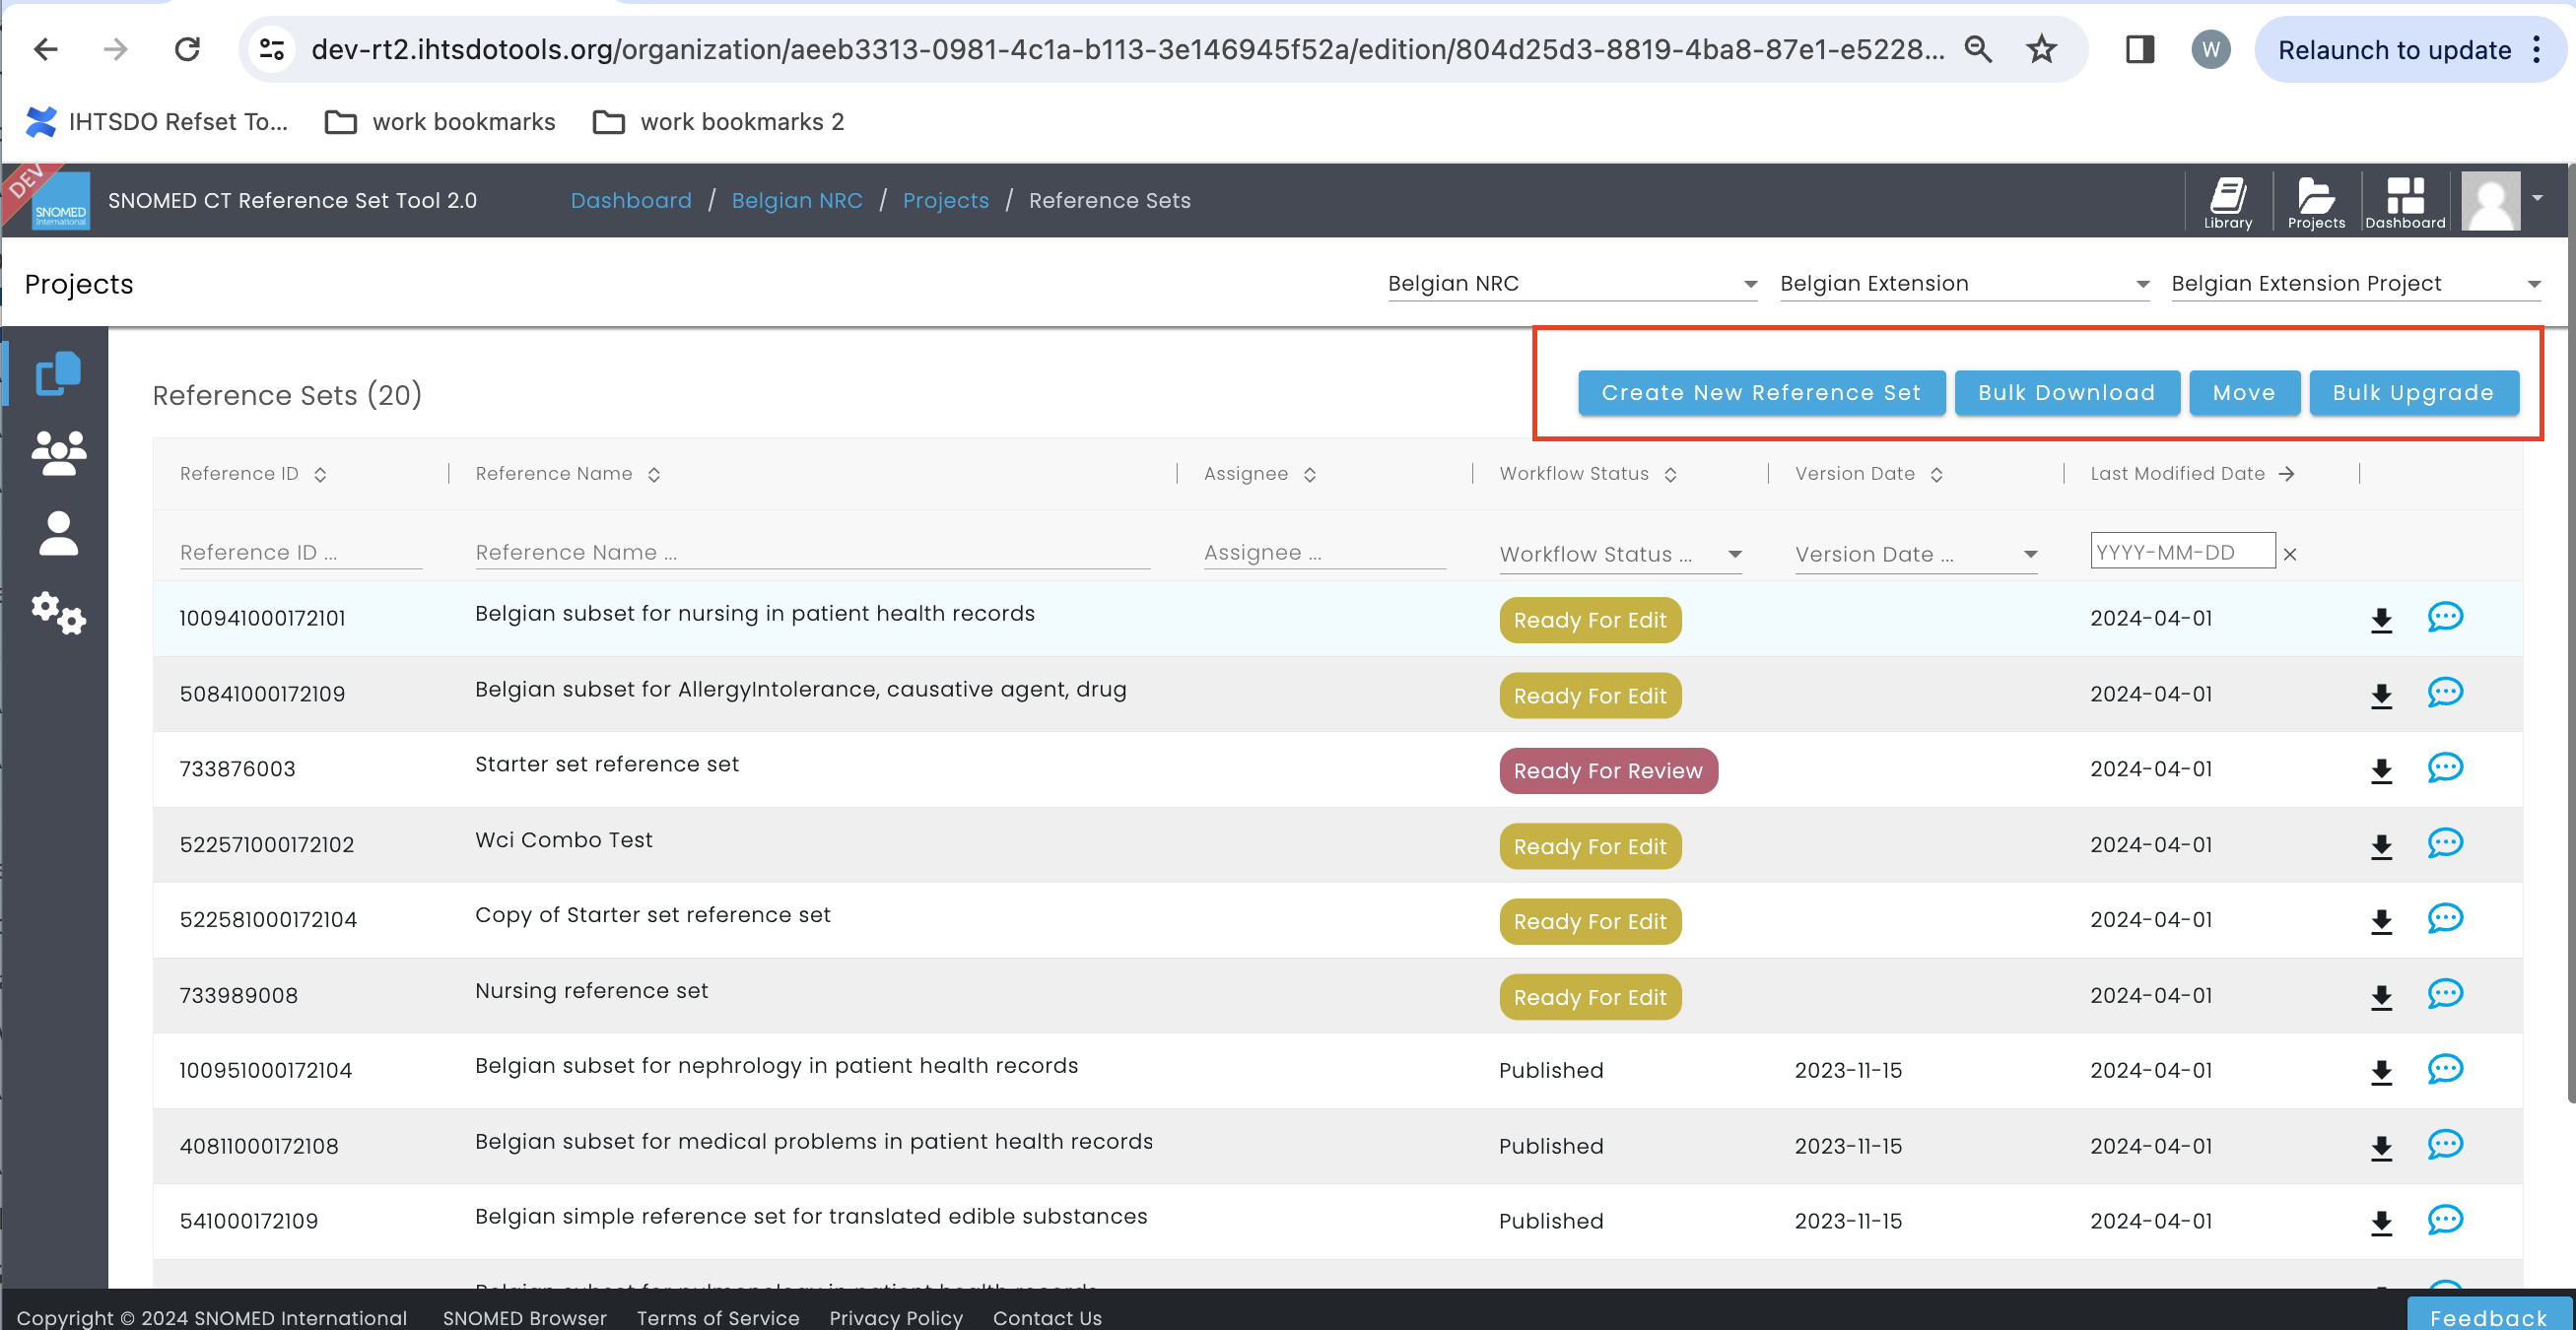The image size is (2576, 1330).
Task: Open Privacy Policy footer link
Action: (x=895, y=1317)
